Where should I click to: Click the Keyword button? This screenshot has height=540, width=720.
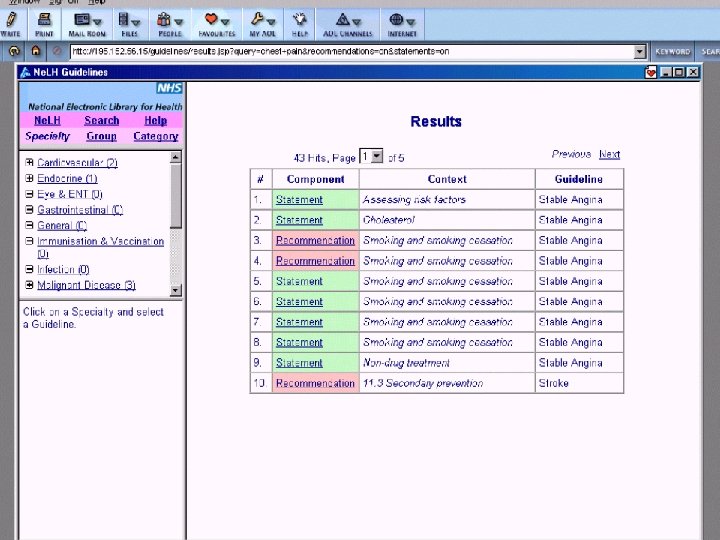click(x=673, y=51)
